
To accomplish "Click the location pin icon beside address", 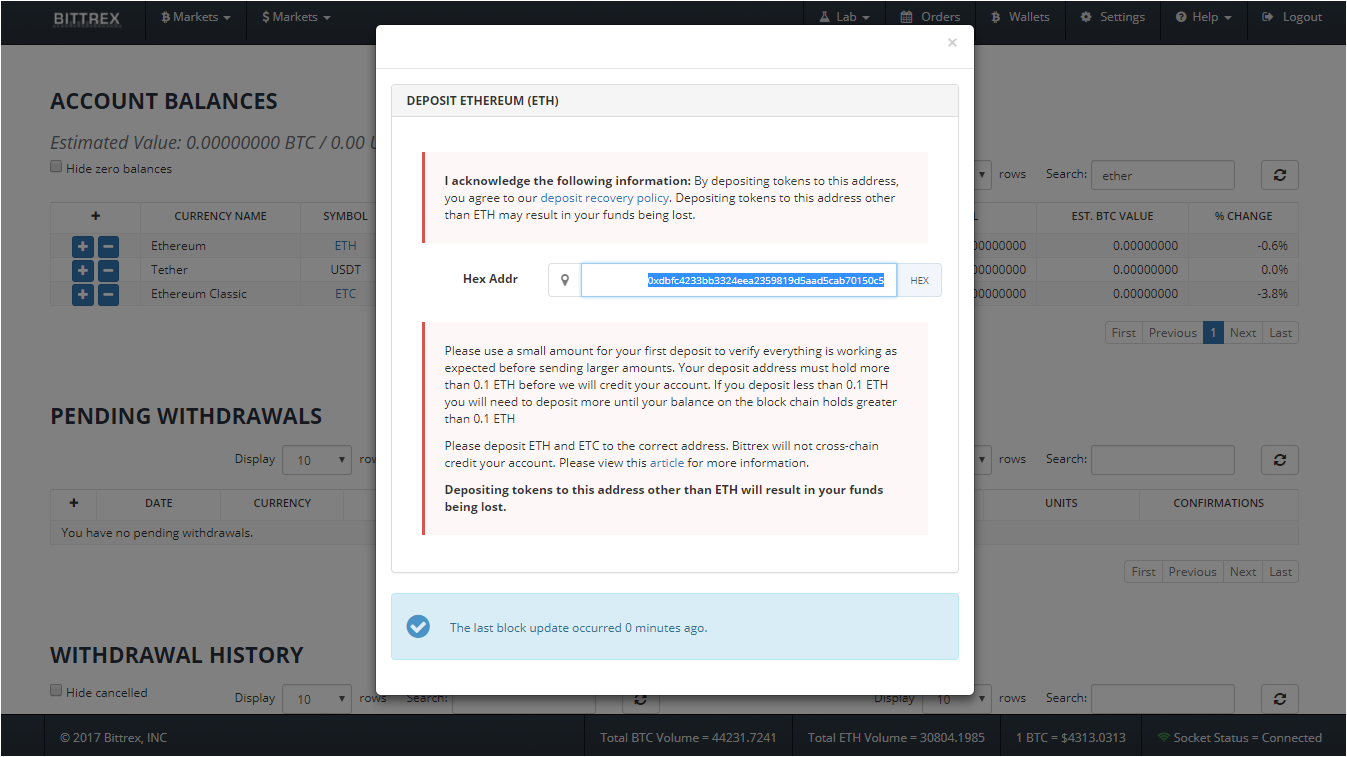I will (x=565, y=280).
